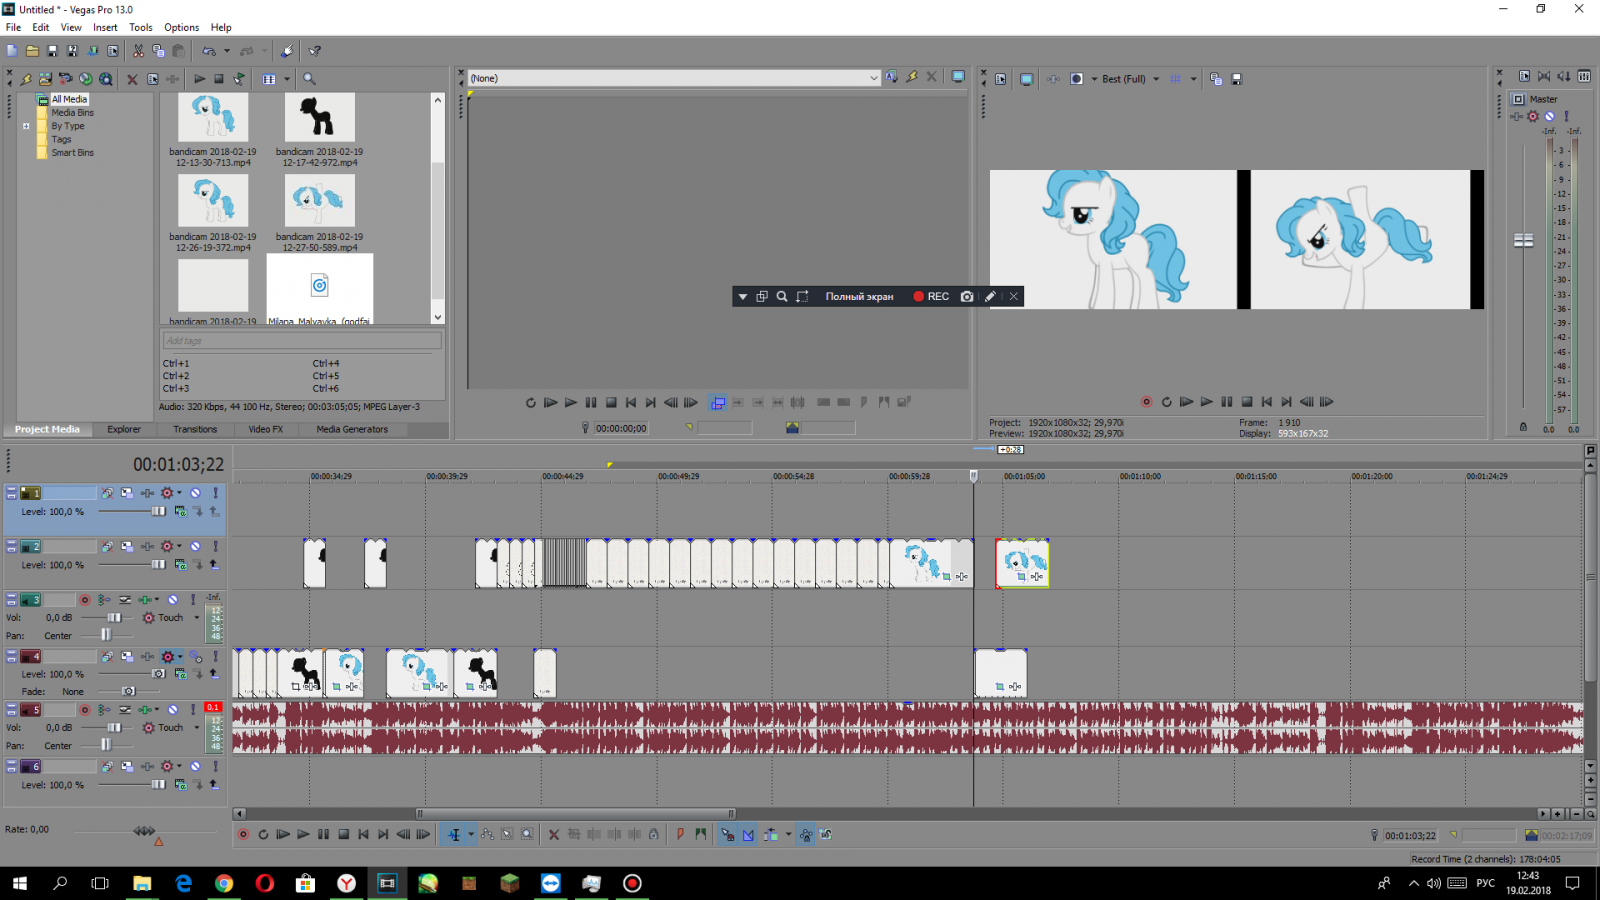
Task: Click the Render As icon in main toolbar
Action: [x=92, y=51]
